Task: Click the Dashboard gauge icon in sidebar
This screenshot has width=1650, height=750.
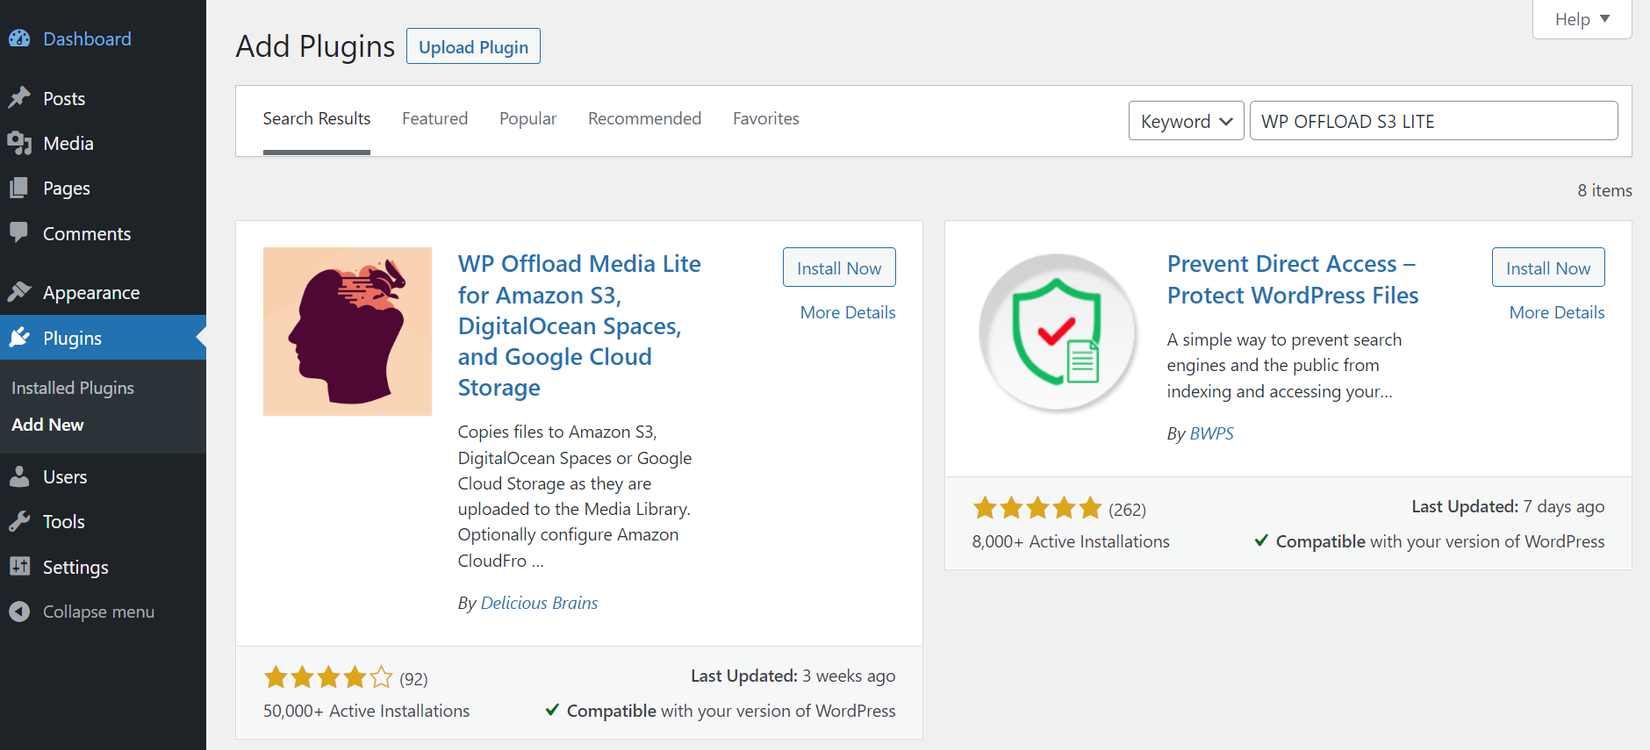Action: [x=19, y=39]
